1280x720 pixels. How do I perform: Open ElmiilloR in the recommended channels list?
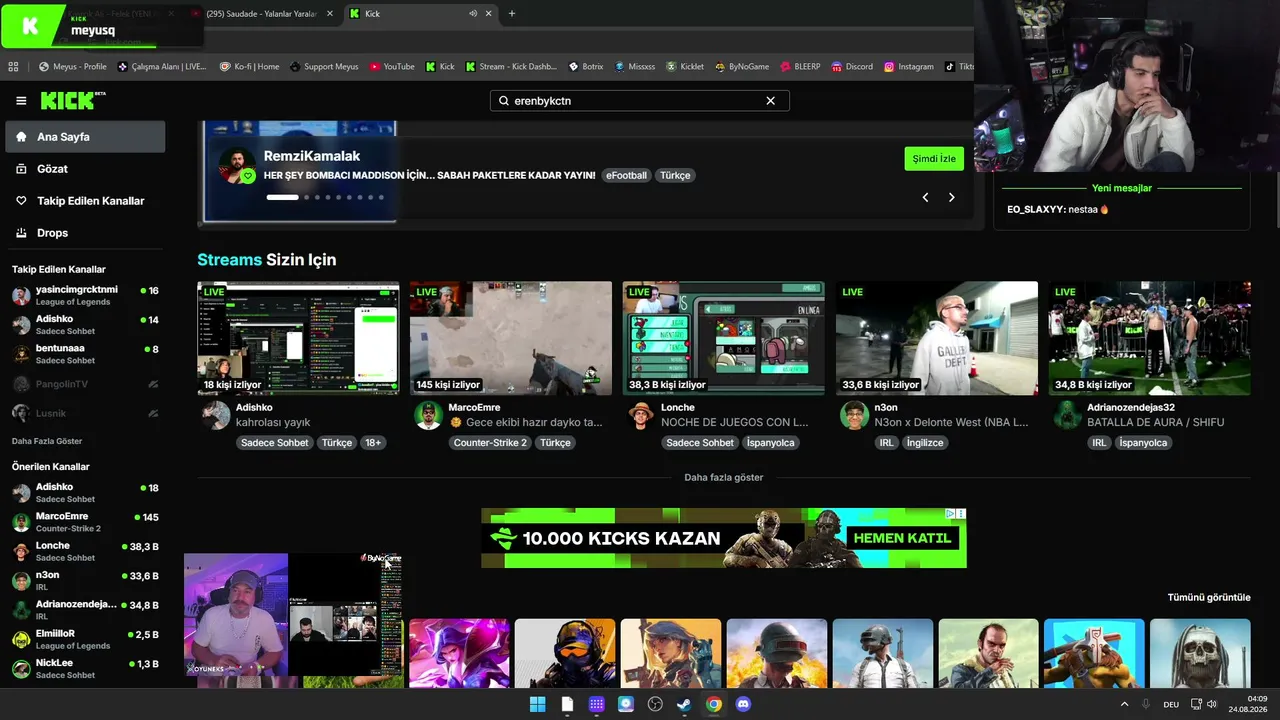pos(85,639)
